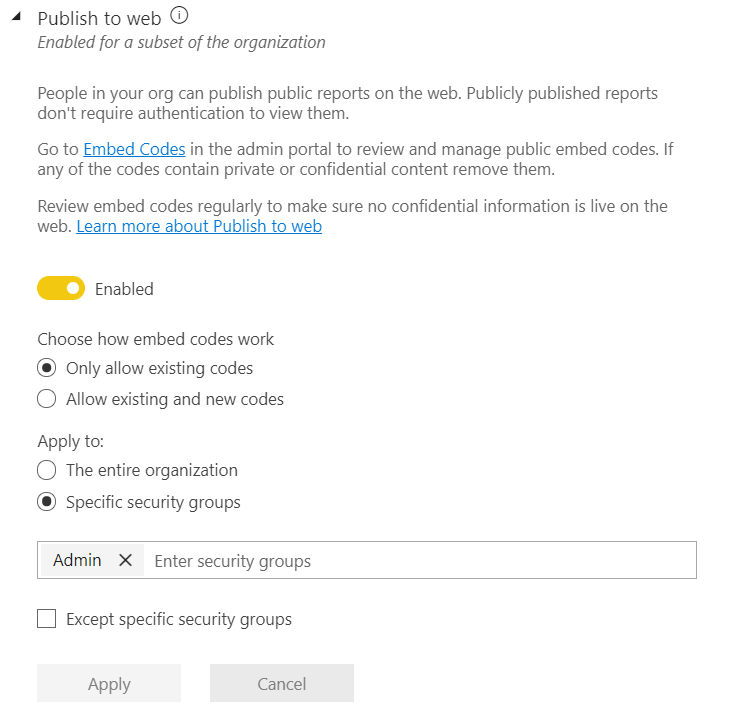
Task: Collapse the Publish to web section
Action: 16,18
